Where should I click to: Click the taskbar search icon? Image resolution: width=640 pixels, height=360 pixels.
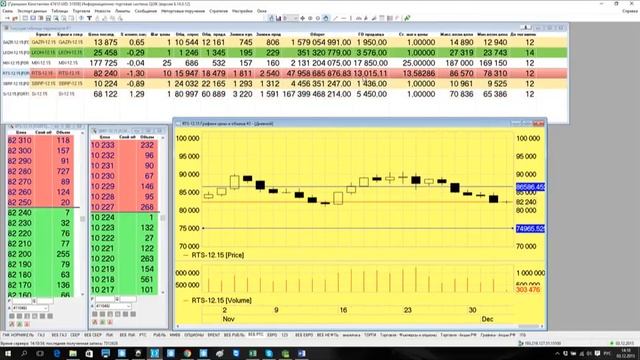point(24,353)
